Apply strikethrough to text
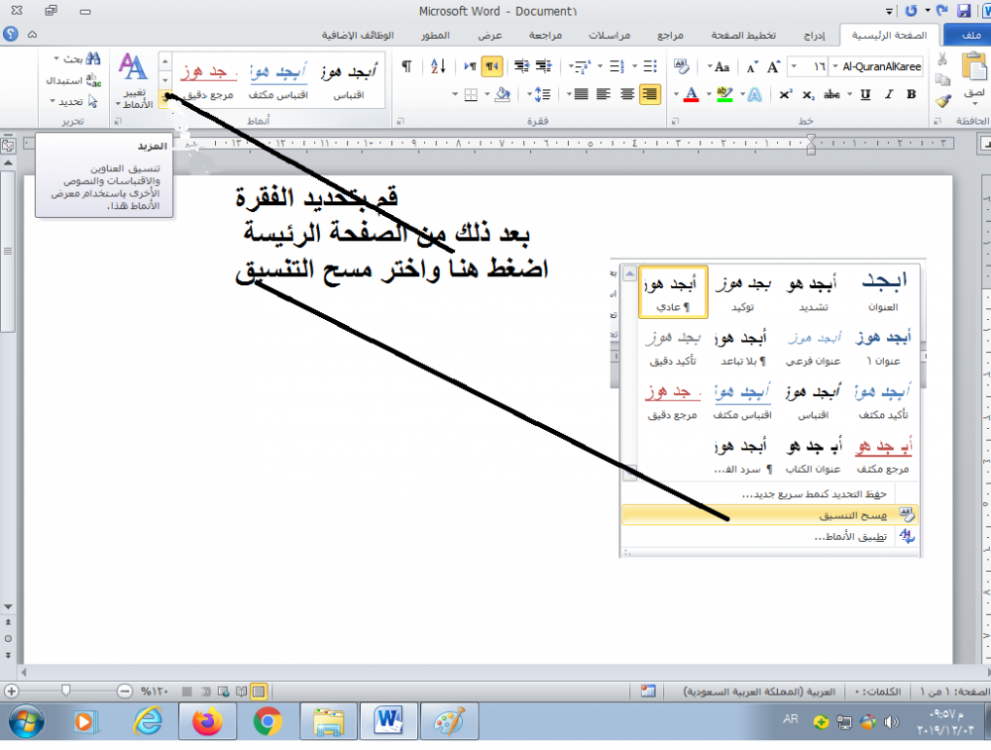The image size is (991, 750). 831,95
